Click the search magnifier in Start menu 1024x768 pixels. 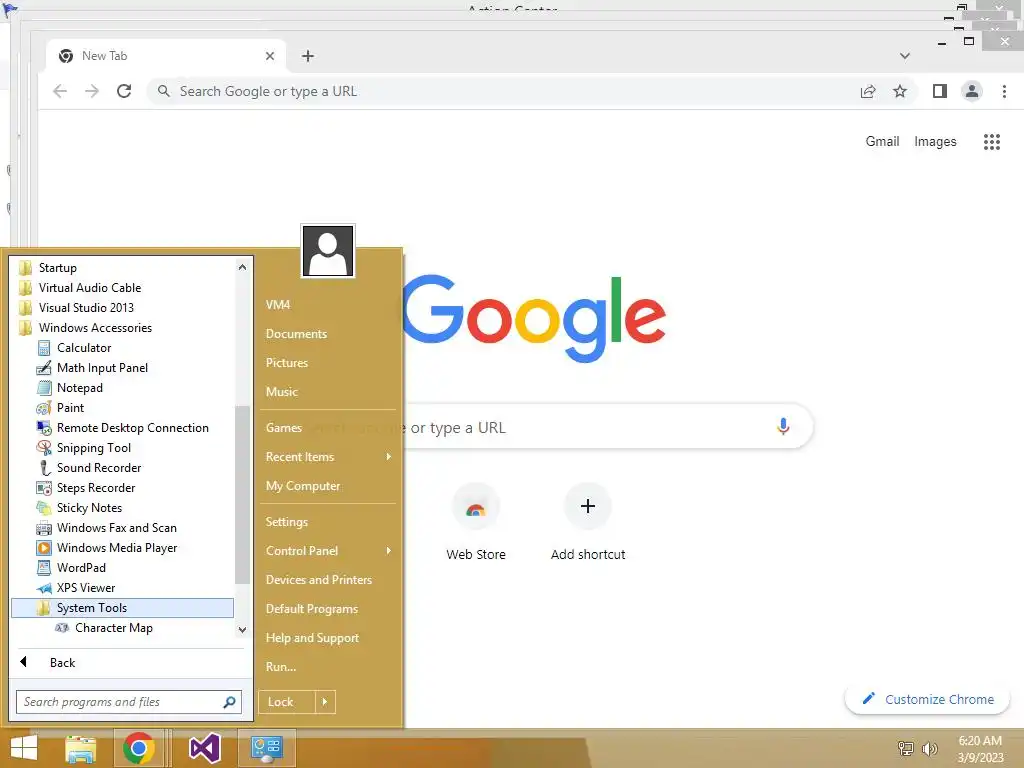coord(229,702)
